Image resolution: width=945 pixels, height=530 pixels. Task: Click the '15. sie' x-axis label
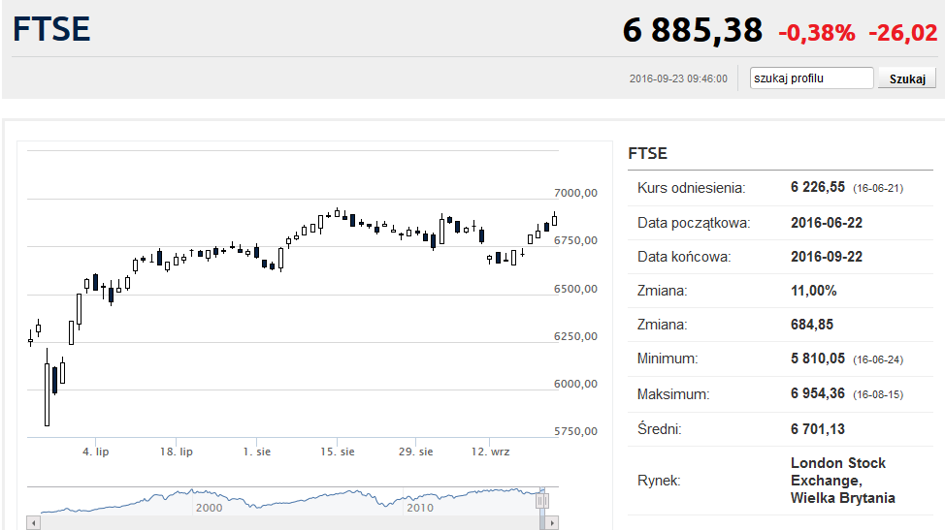pos(338,452)
